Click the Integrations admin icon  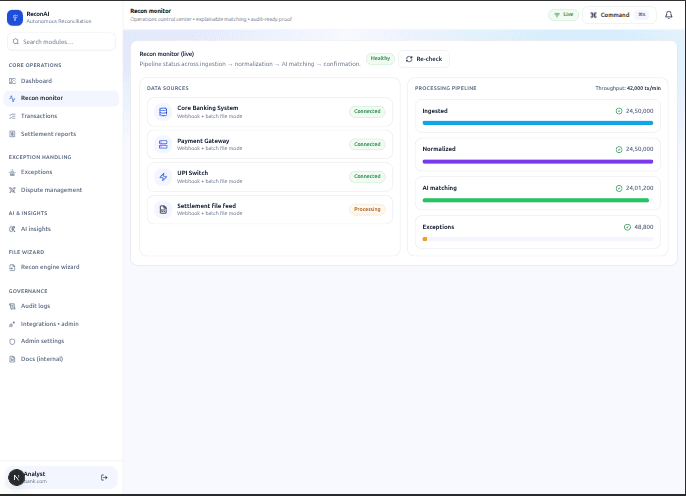12,324
